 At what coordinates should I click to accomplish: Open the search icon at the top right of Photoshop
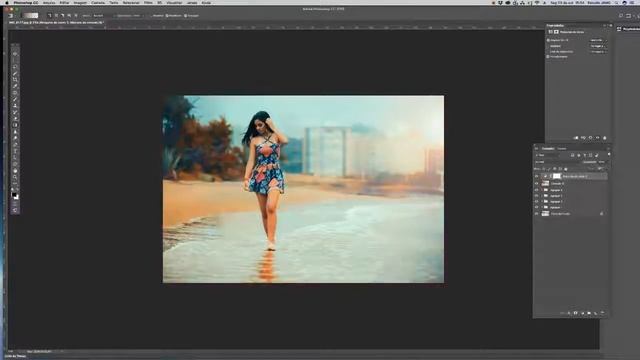[x=621, y=16]
